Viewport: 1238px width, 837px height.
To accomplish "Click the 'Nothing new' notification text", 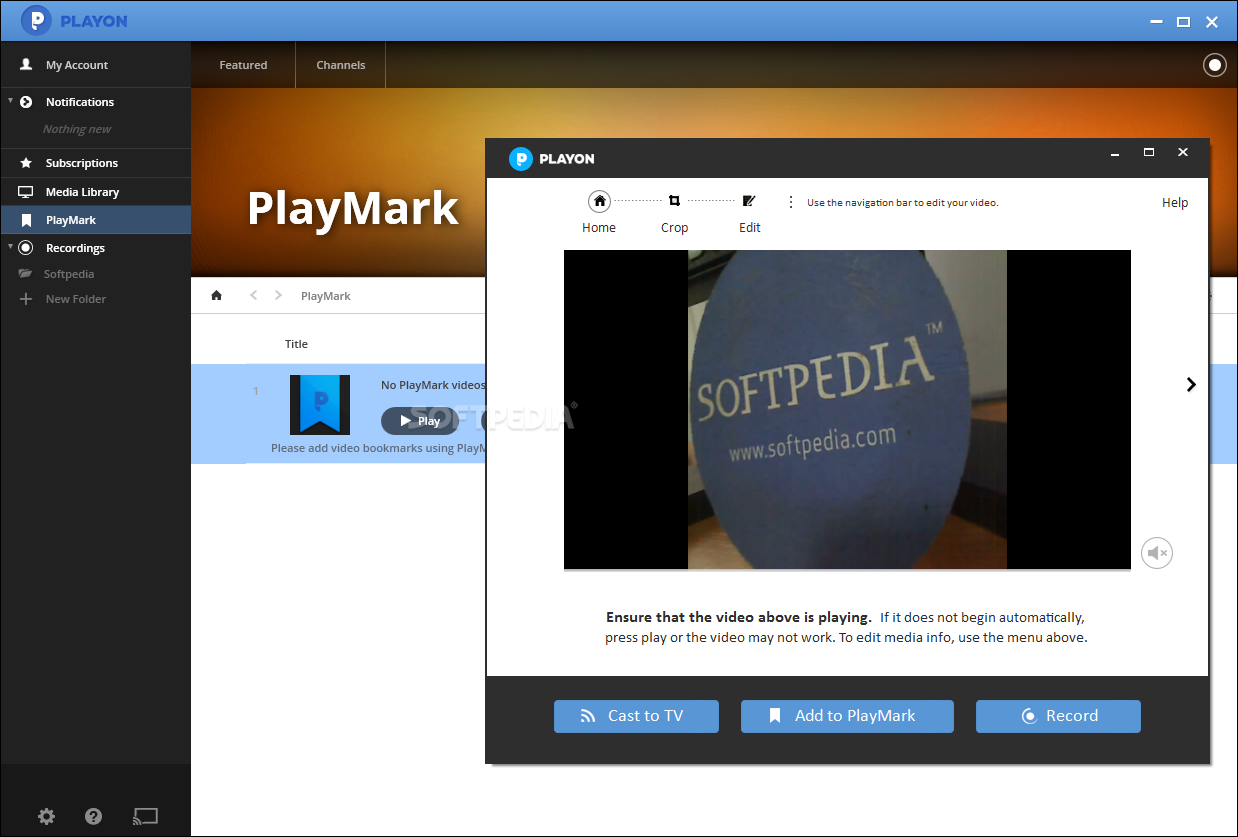I will tap(77, 129).
